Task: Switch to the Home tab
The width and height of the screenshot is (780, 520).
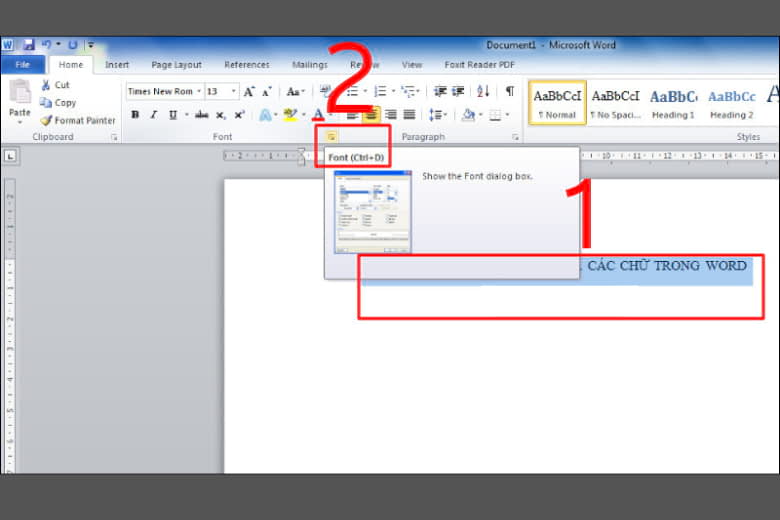Action: click(x=71, y=65)
